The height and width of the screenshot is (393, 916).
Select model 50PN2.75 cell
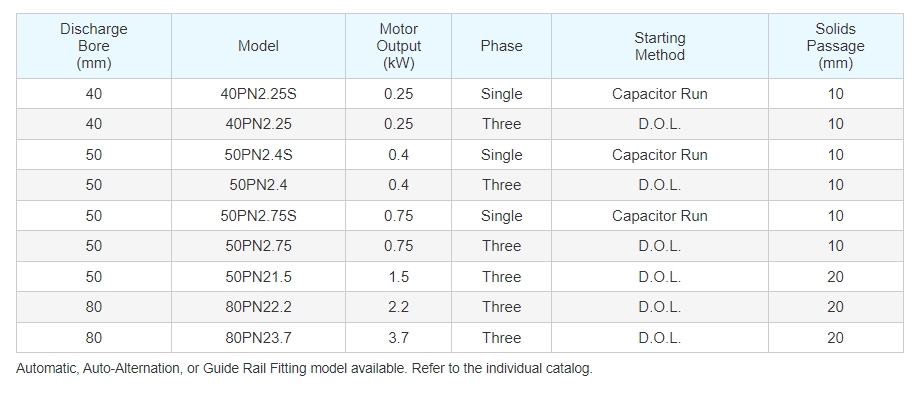tap(258, 246)
